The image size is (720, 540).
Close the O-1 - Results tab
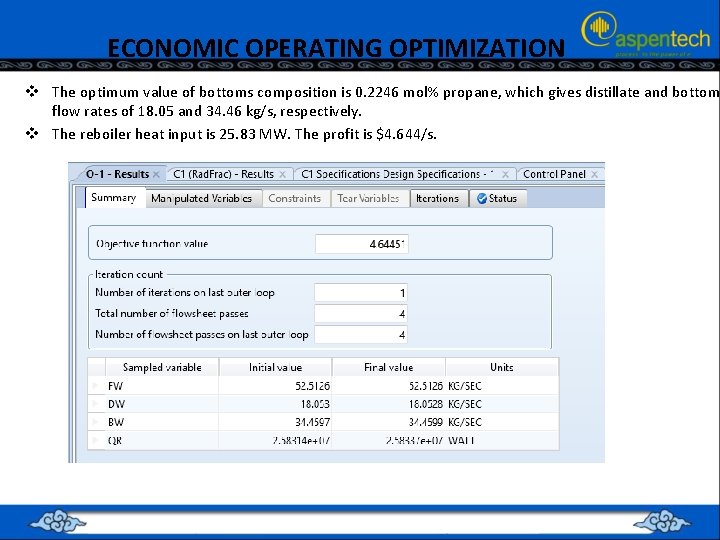(x=157, y=174)
